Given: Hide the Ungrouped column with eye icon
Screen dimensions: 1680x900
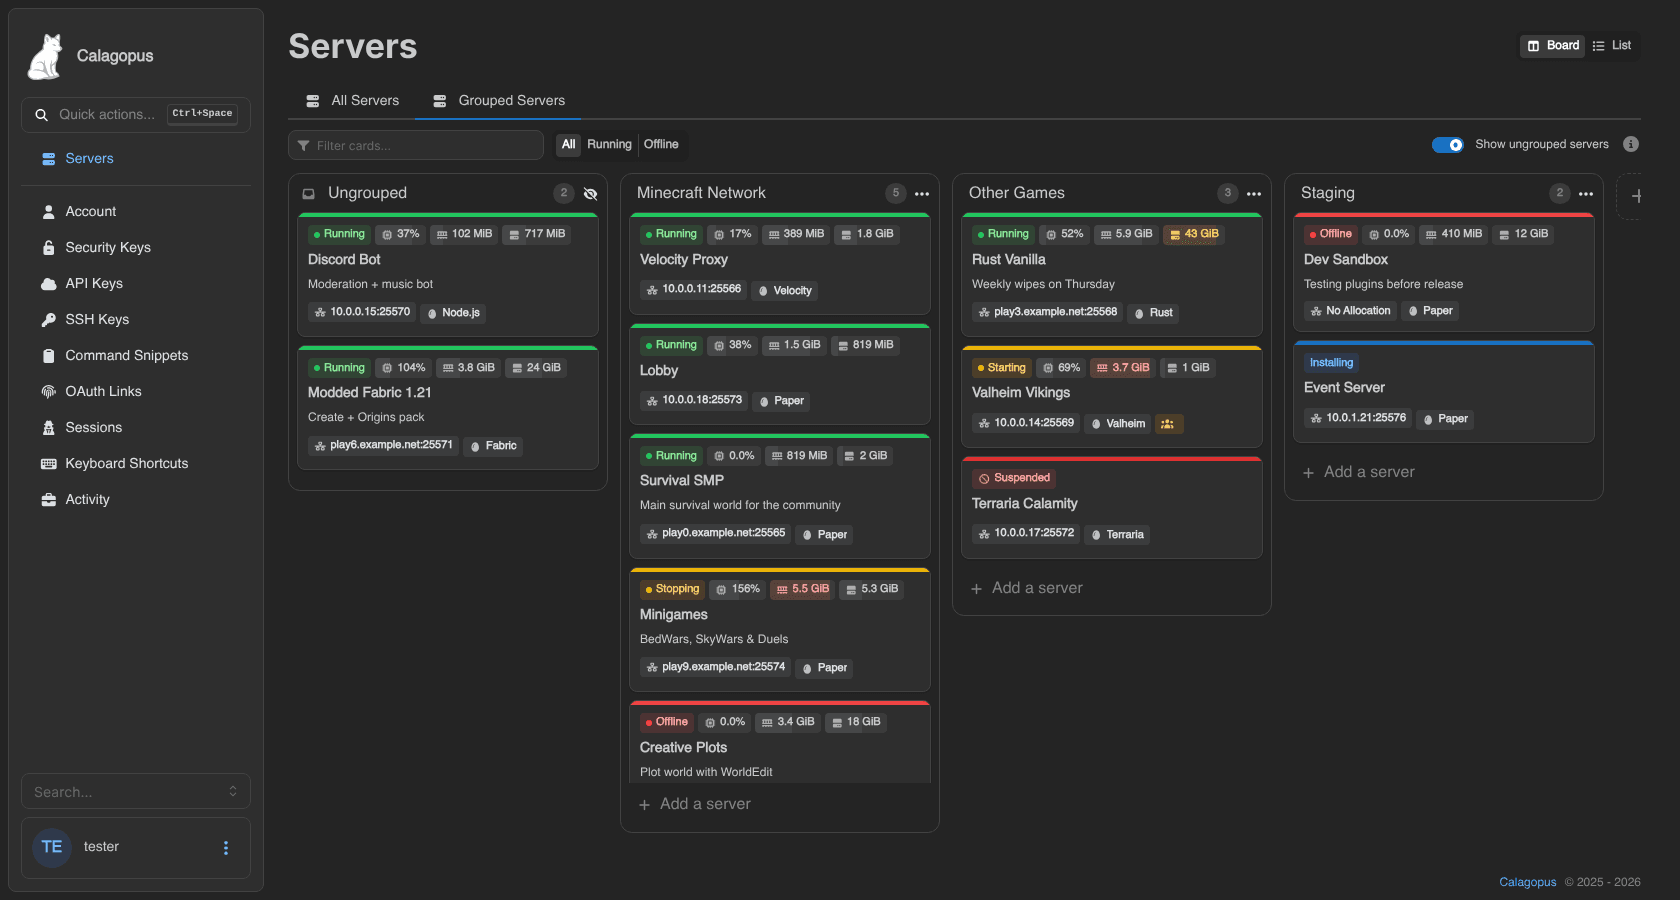Looking at the screenshot, I should 590,194.
